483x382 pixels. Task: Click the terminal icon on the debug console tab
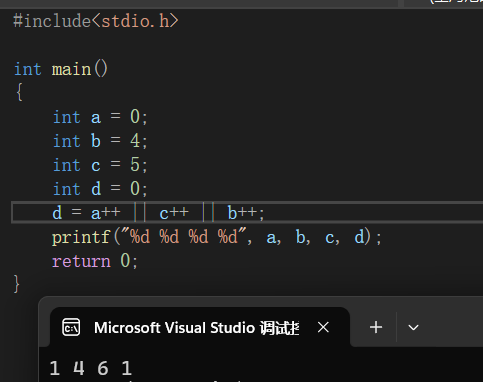click(x=71, y=327)
